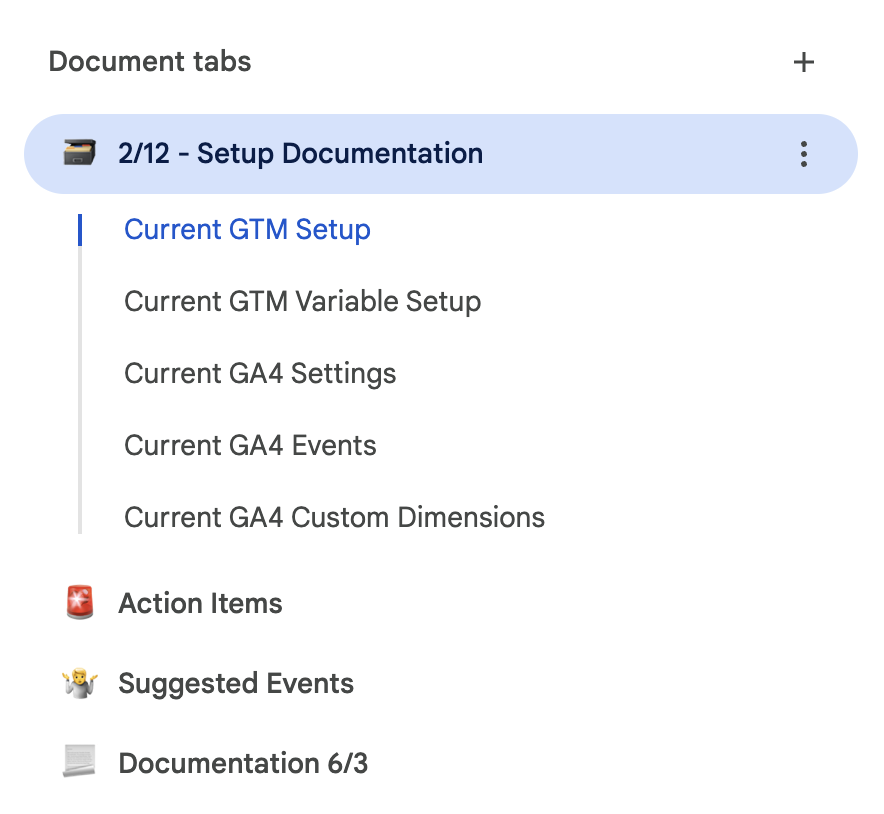Image resolution: width=884 pixels, height=814 pixels.
Task: Add a new document tab with the plus icon
Action: pyautogui.click(x=803, y=62)
